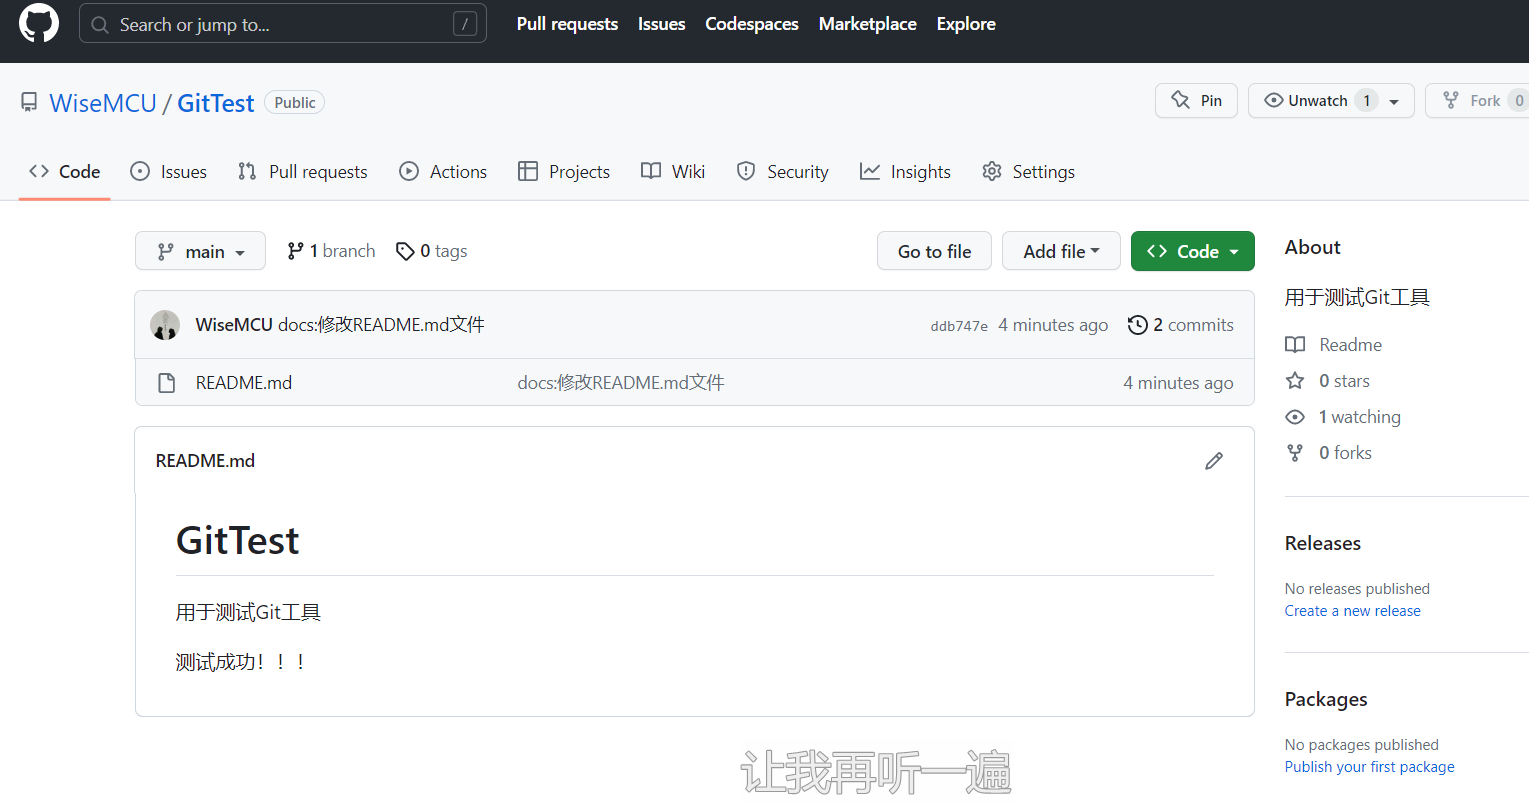The image size is (1529, 807).
Task: Click the Readme book icon in About
Action: (1295, 345)
